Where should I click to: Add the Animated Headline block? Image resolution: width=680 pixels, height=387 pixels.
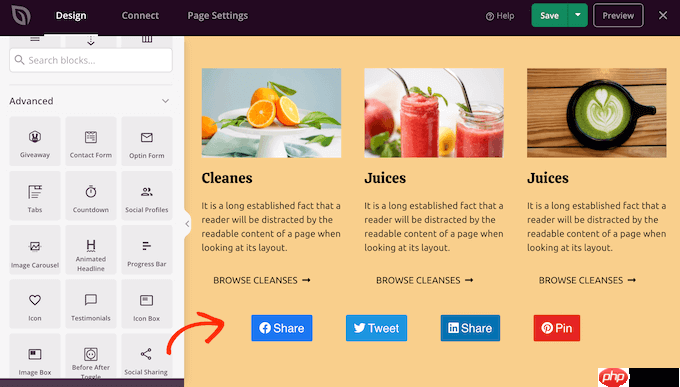click(91, 250)
